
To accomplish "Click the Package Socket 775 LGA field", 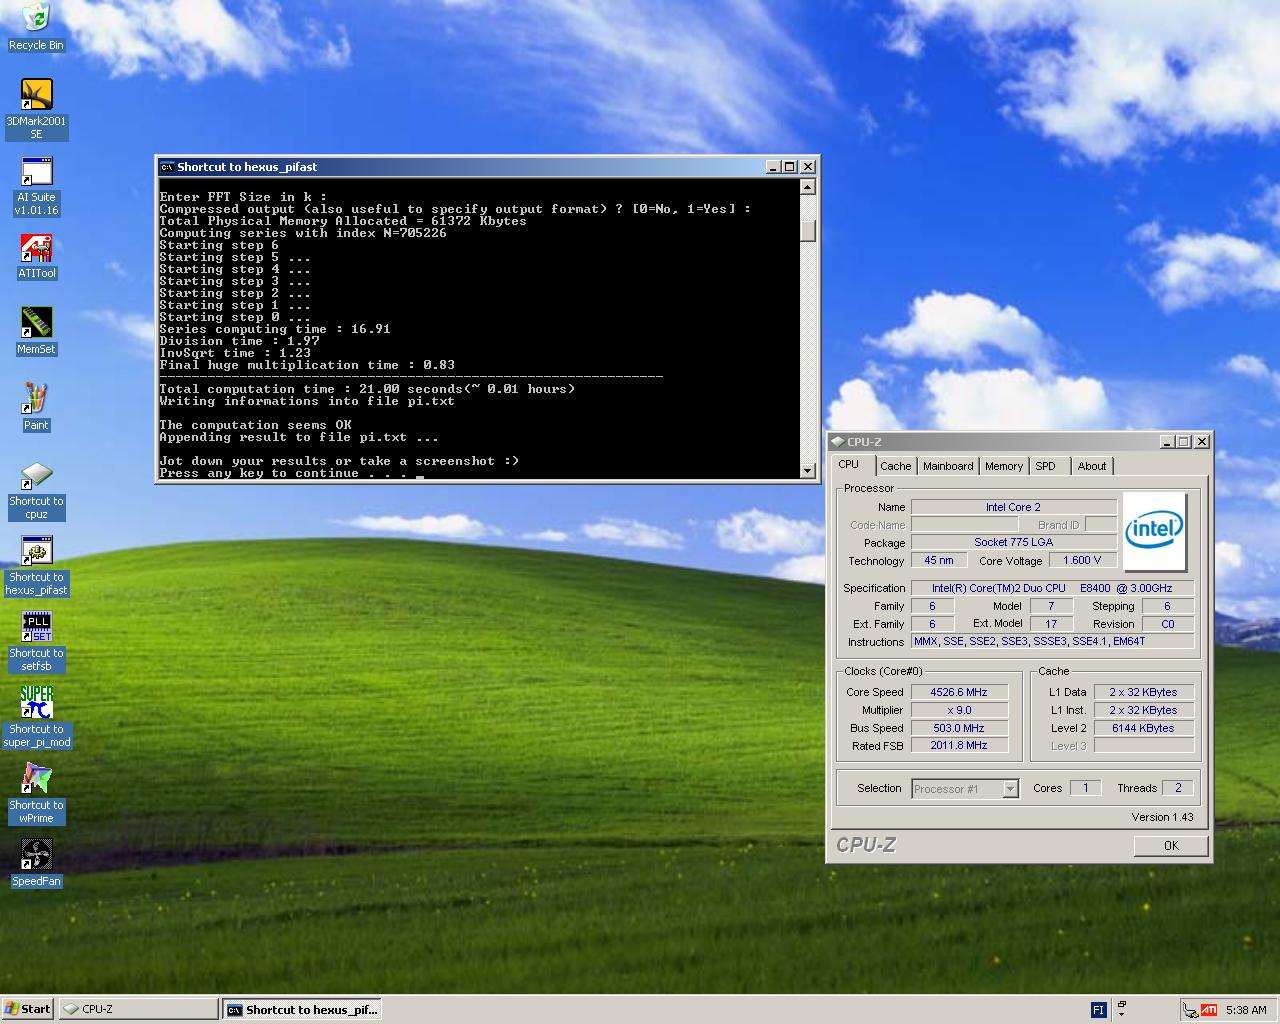I will (1013, 543).
